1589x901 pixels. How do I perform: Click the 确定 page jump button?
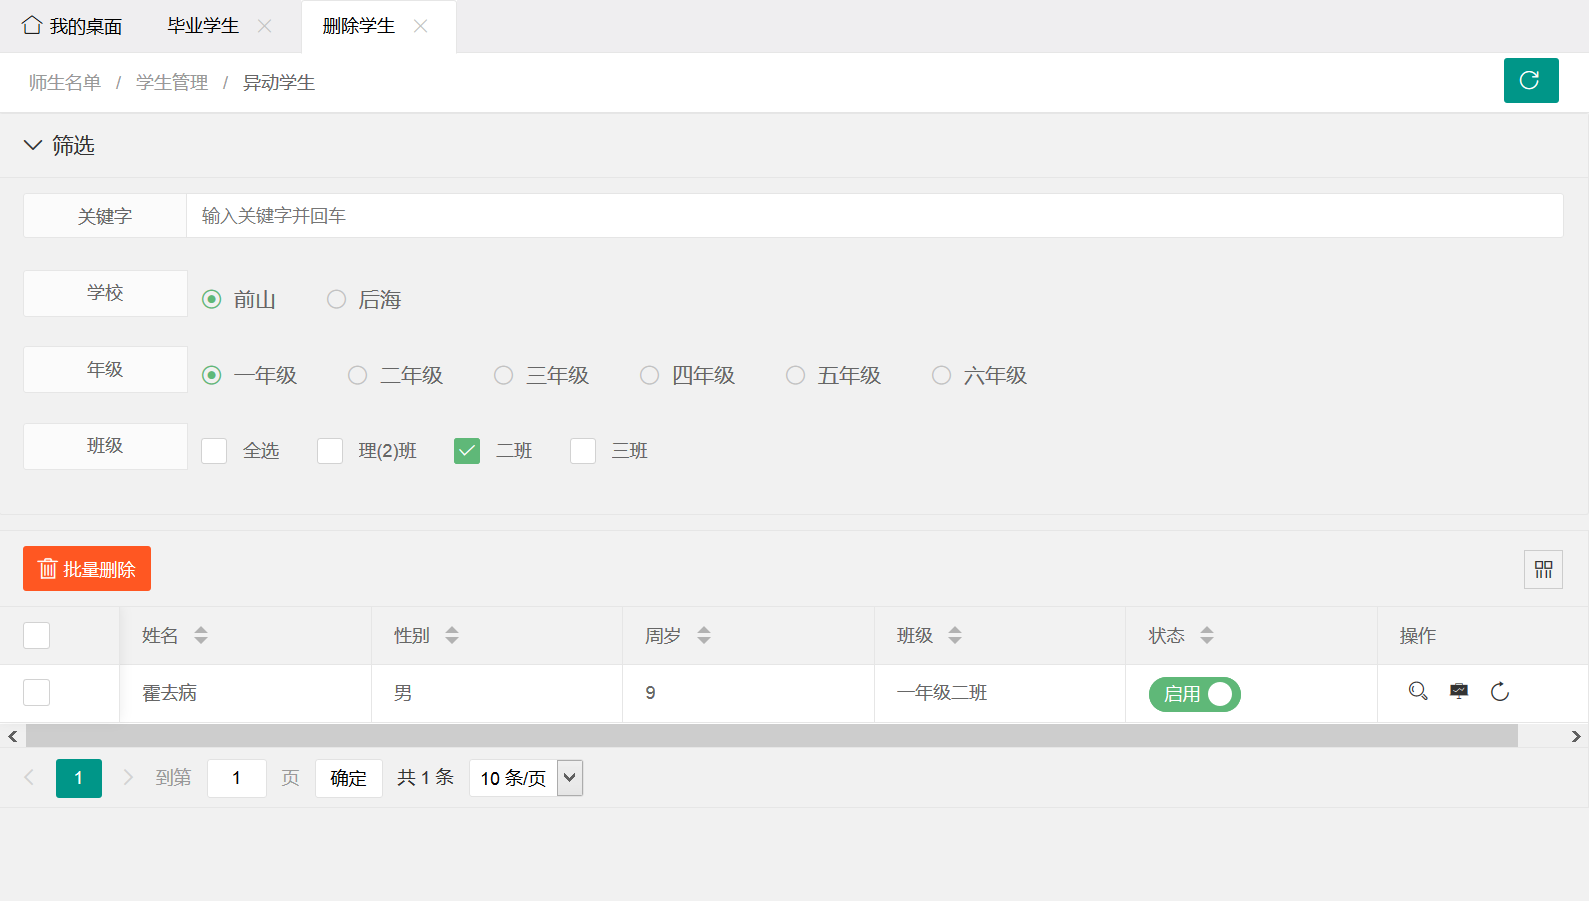coord(348,778)
